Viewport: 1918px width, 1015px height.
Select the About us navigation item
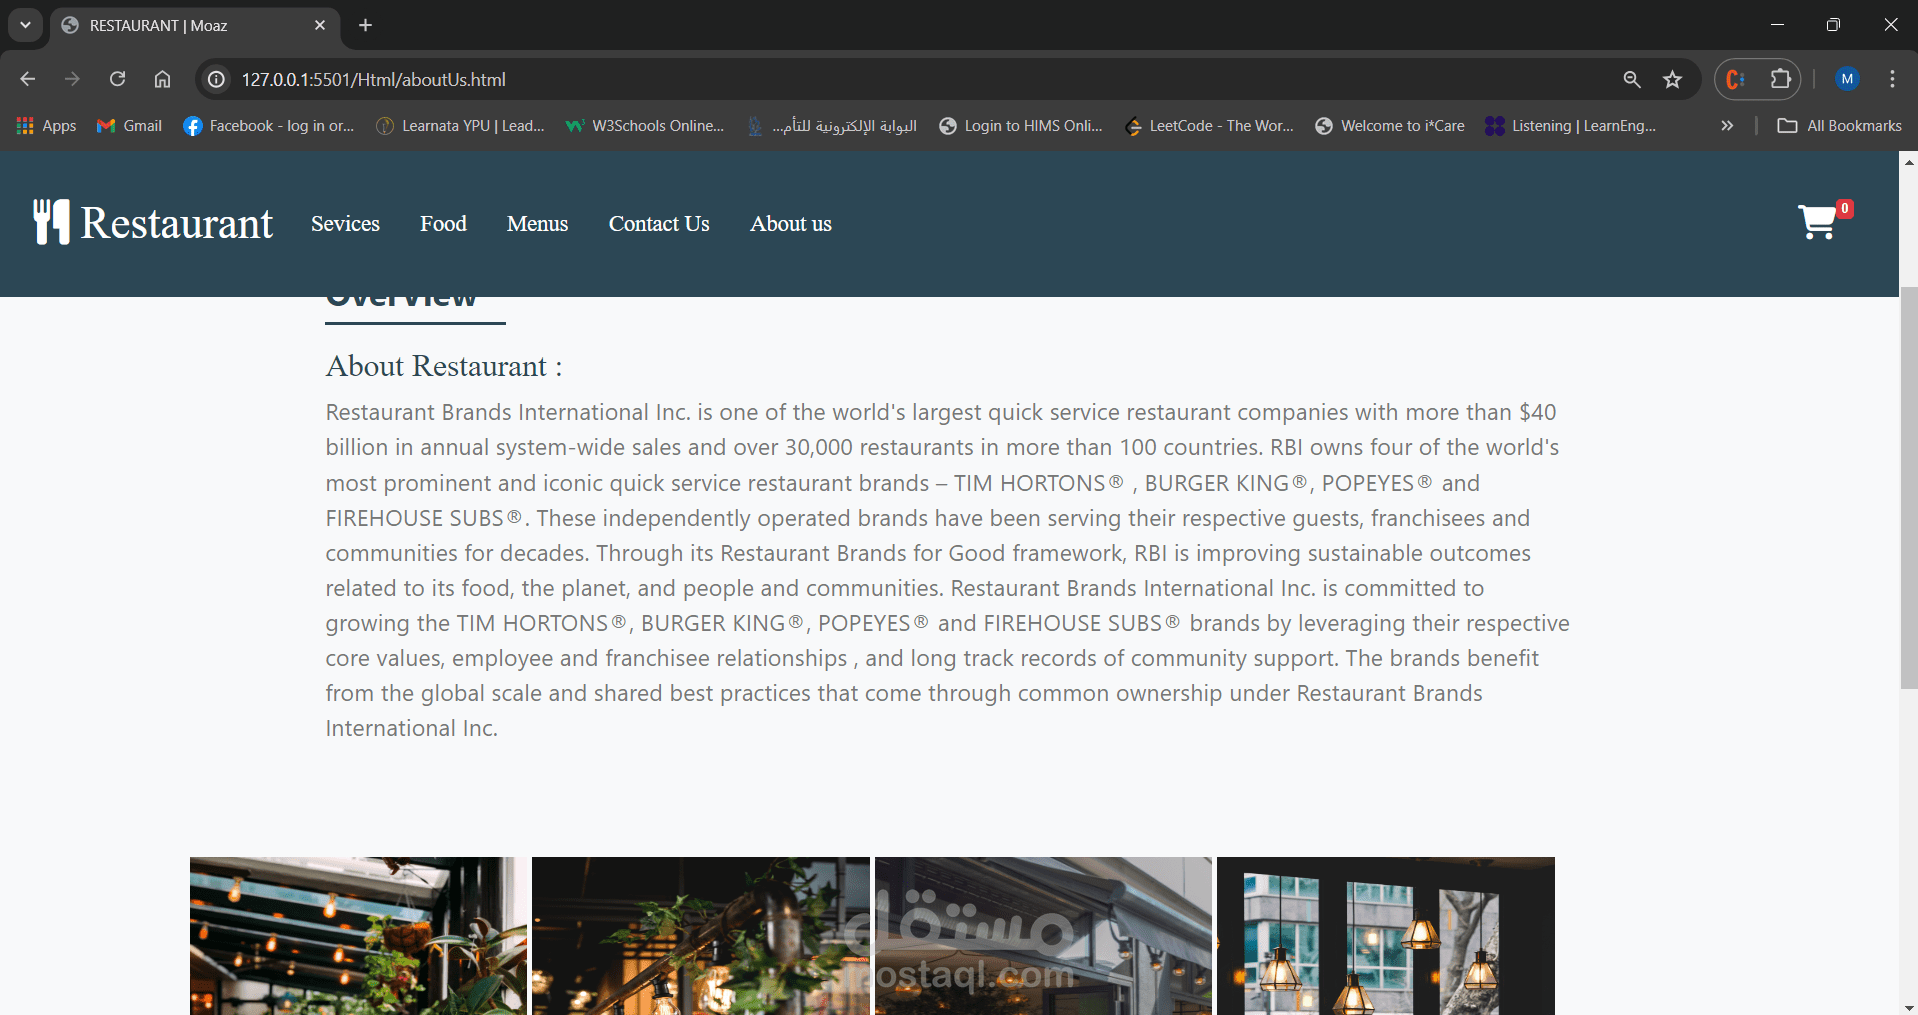[791, 224]
